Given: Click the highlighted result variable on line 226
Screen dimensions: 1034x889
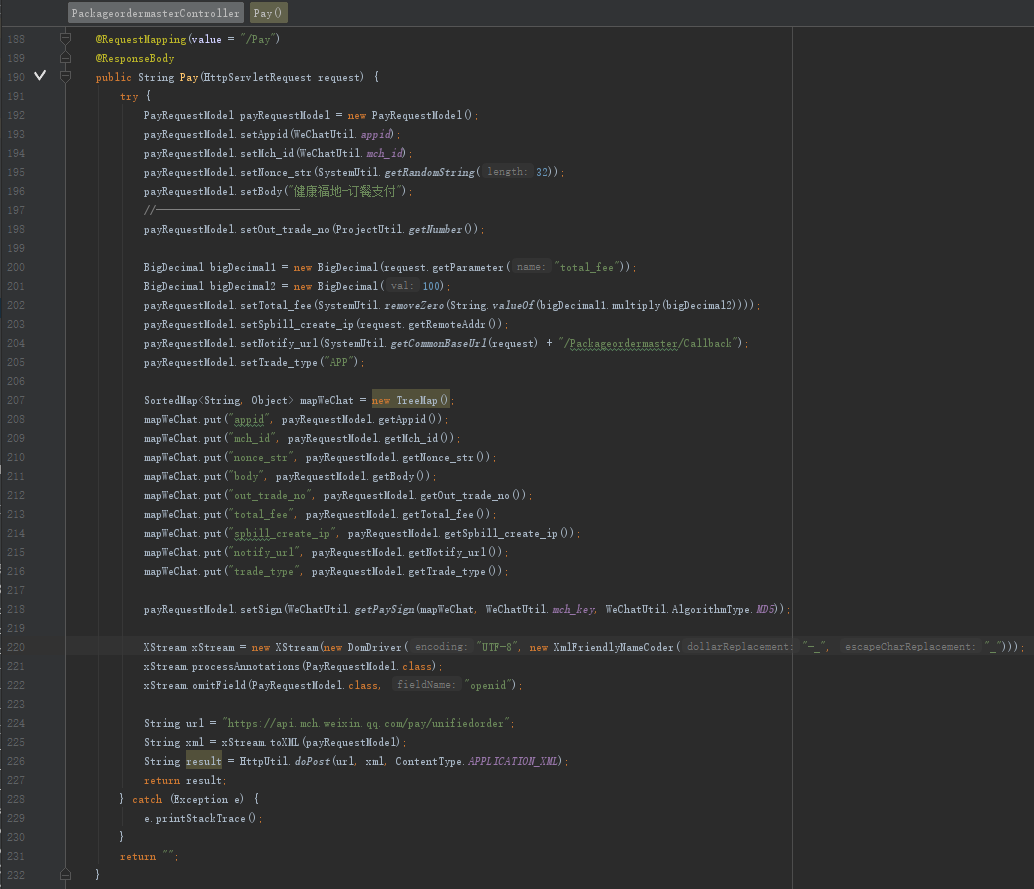Looking at the screenshot, I should point(204,762).
